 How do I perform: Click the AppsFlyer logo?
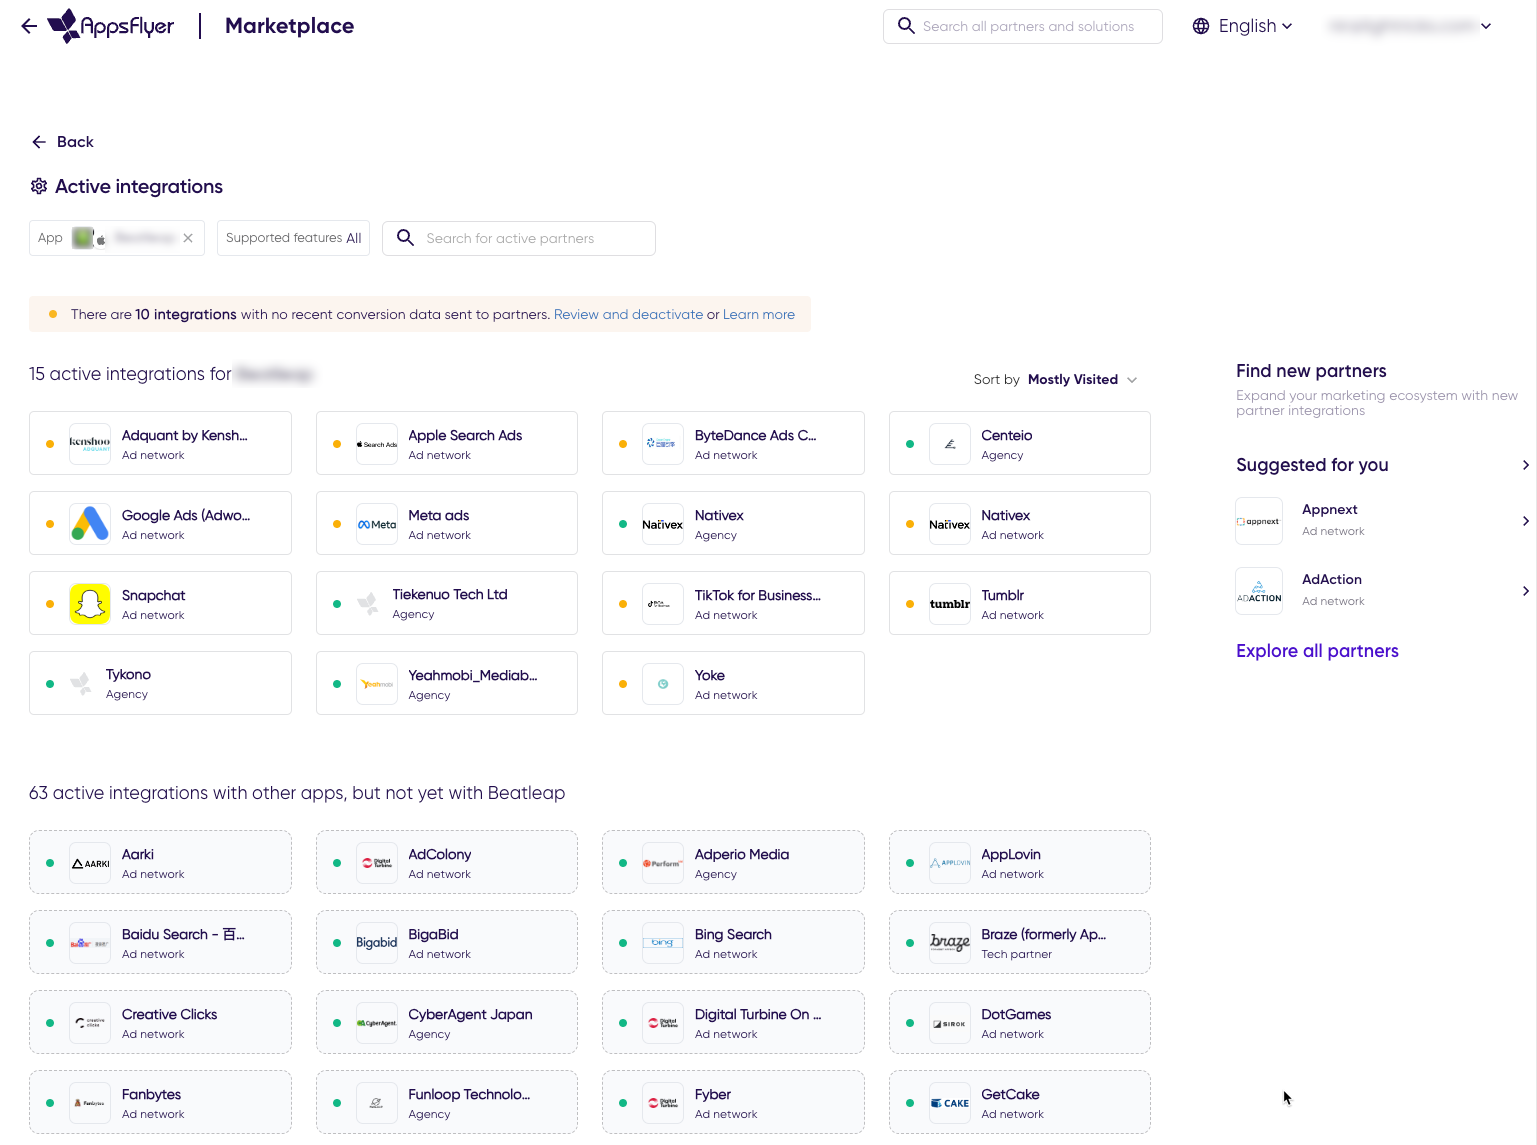point(110,25)
